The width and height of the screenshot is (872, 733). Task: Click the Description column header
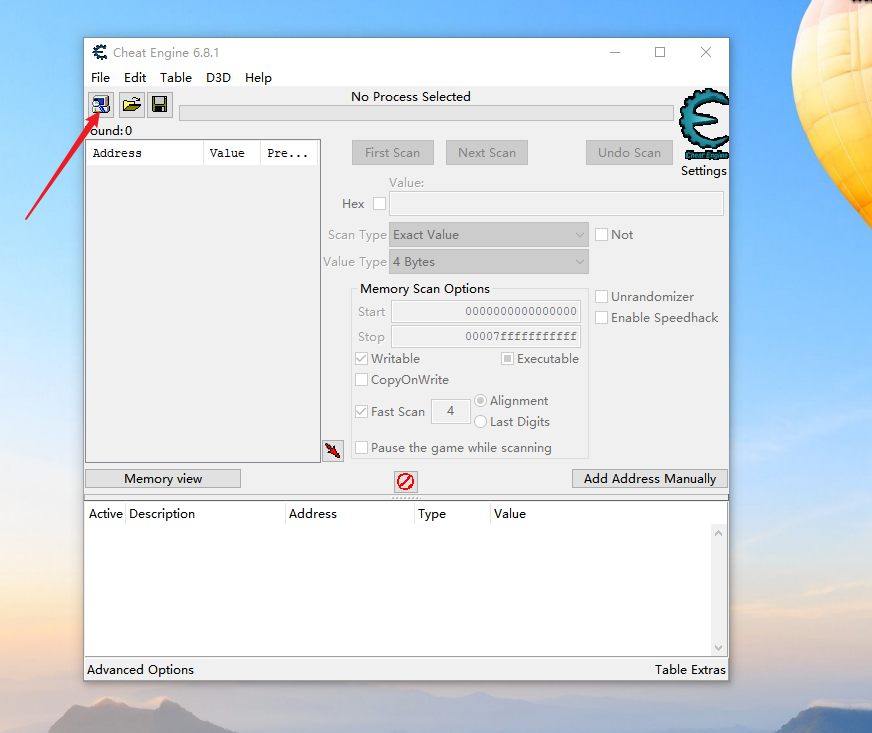[205, 514]
